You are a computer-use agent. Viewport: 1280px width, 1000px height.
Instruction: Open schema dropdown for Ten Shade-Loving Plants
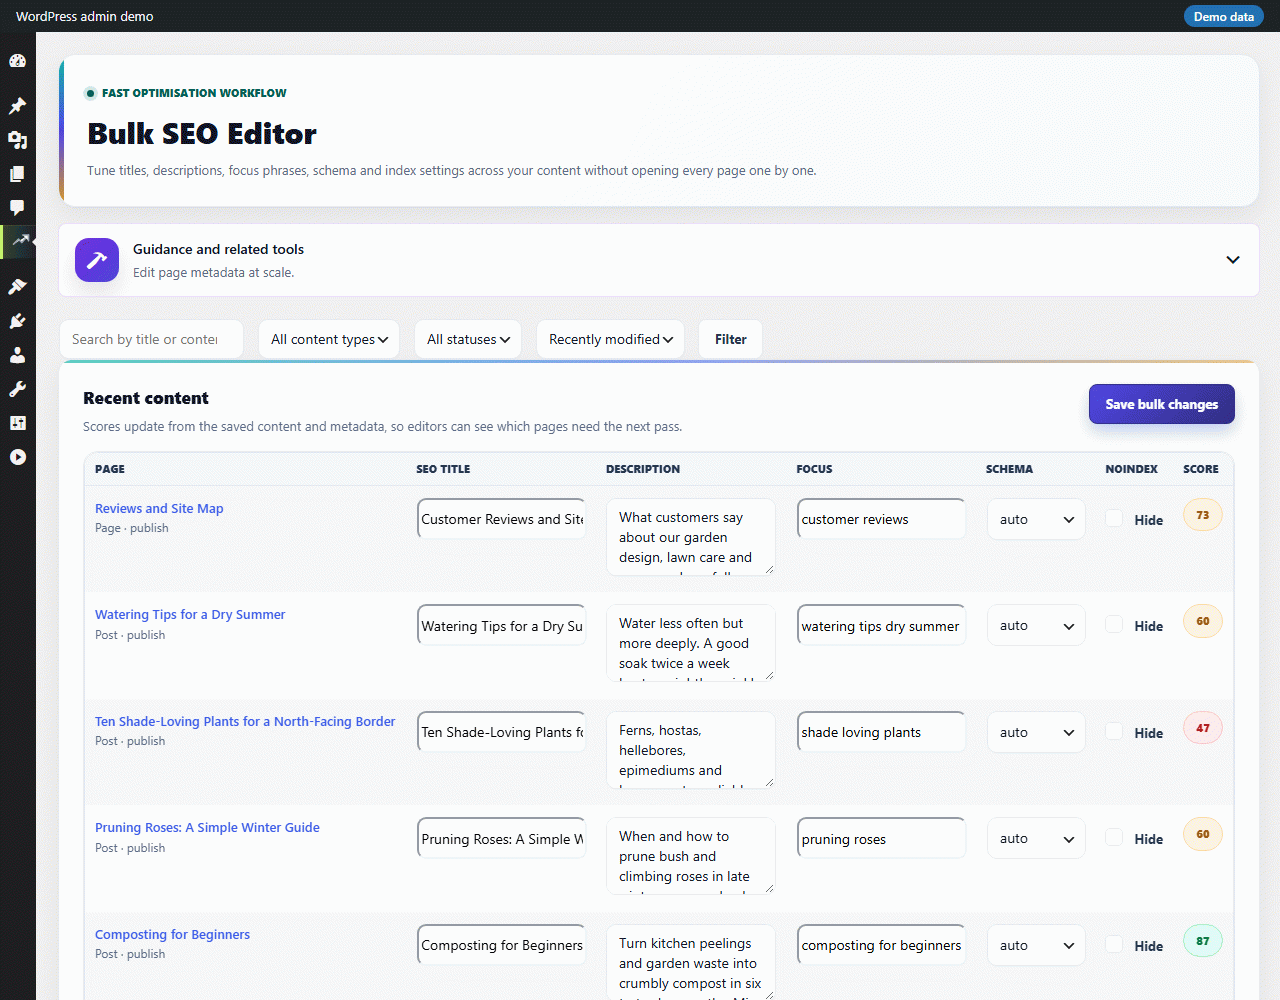pyautogui.click(x=1036, y=732)
